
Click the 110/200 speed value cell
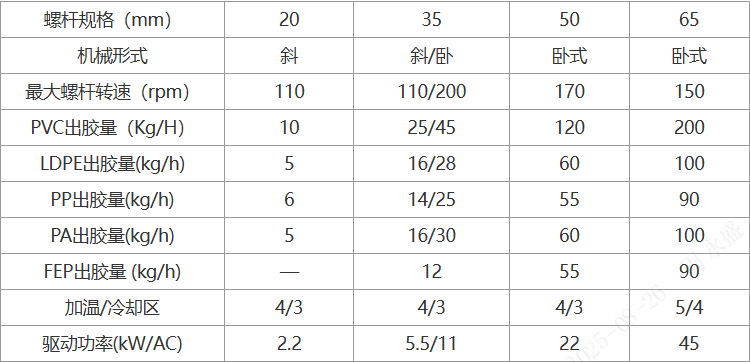(432, 92)
